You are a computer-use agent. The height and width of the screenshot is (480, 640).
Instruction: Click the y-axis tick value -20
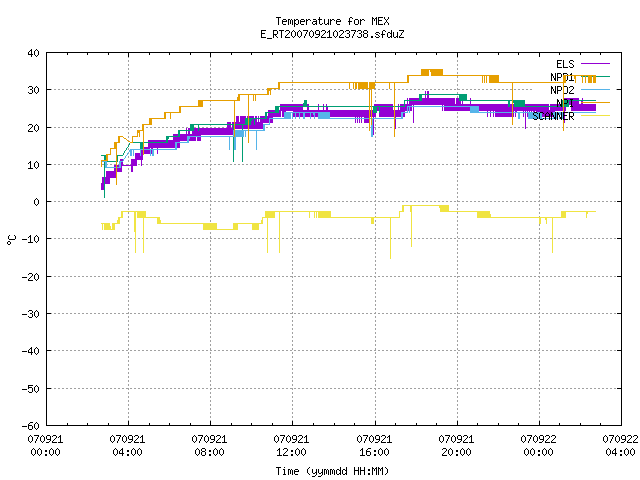31,277
